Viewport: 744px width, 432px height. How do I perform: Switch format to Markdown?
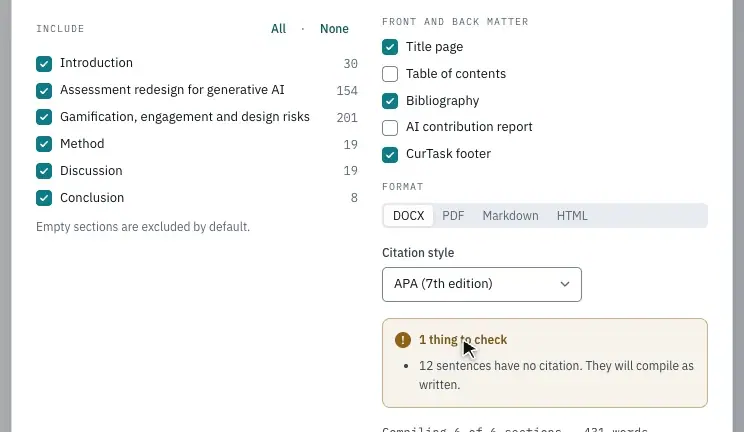click(x=511, y=216)
